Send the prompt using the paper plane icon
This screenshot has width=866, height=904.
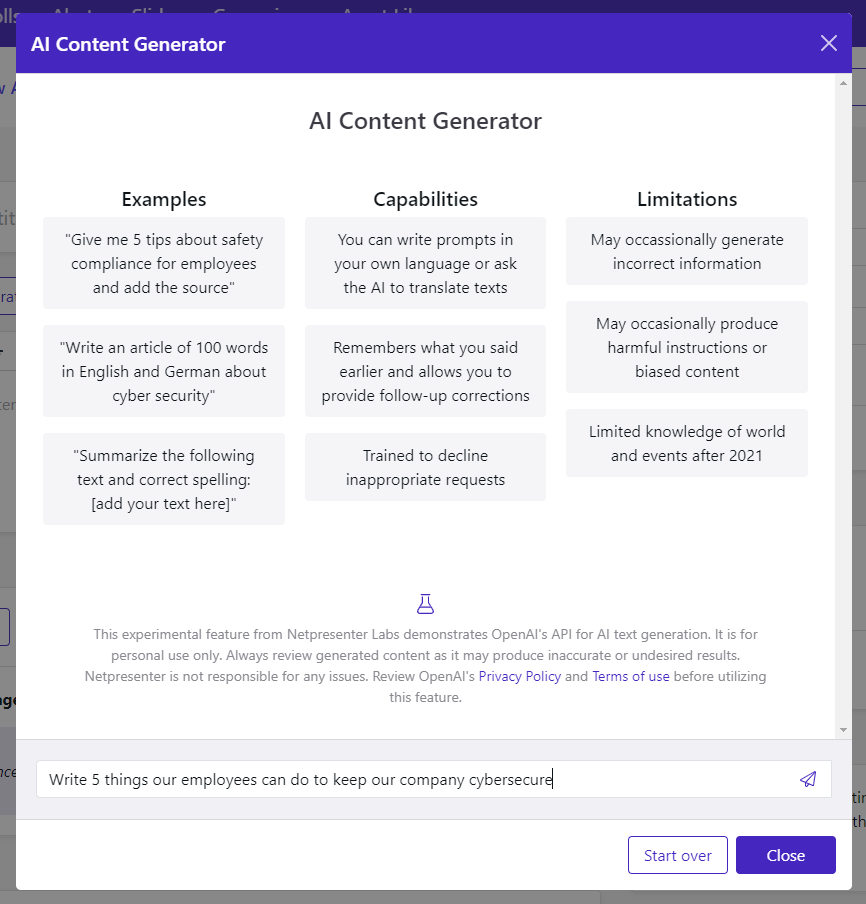point(808,779)
